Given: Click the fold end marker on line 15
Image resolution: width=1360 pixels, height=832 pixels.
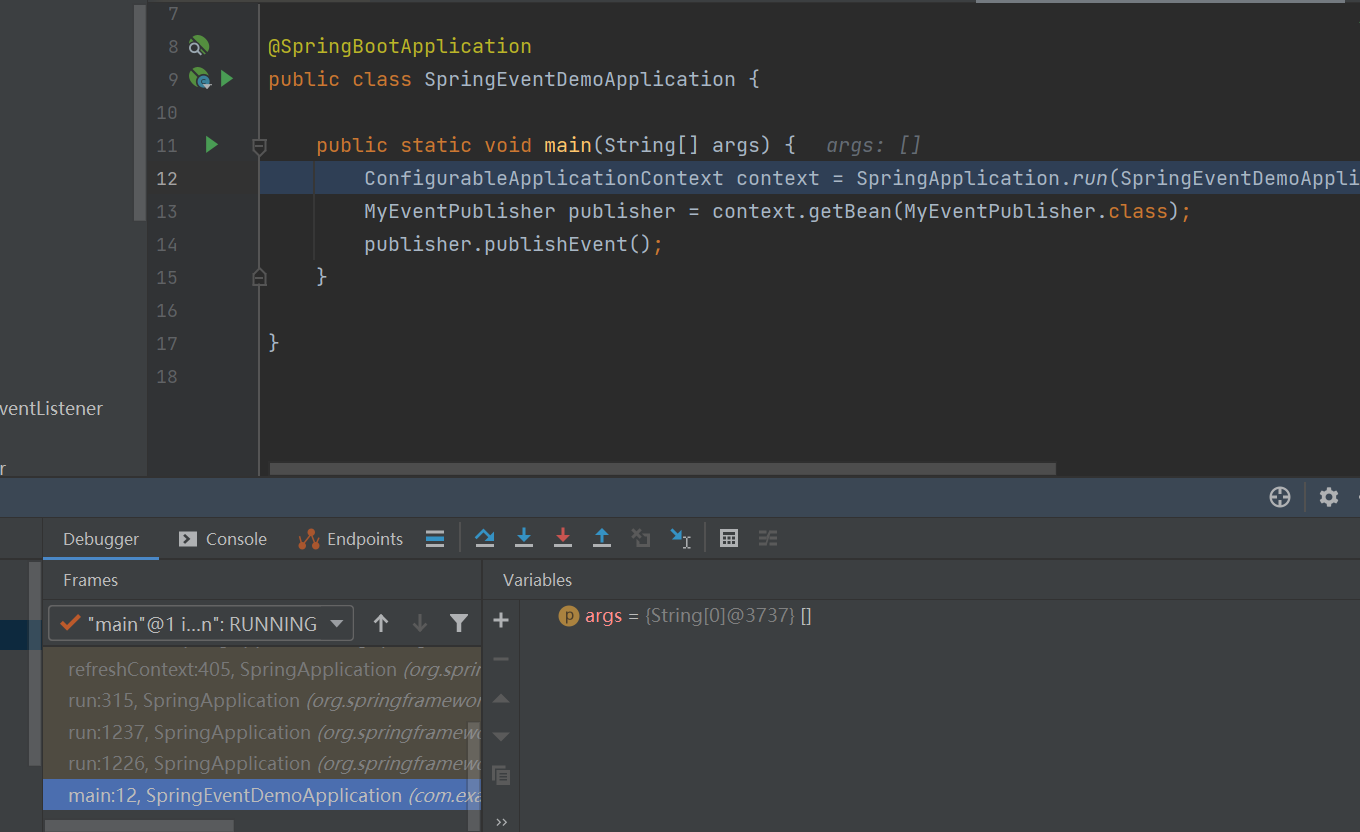Looking at the screenshot, I should (259, 277).
